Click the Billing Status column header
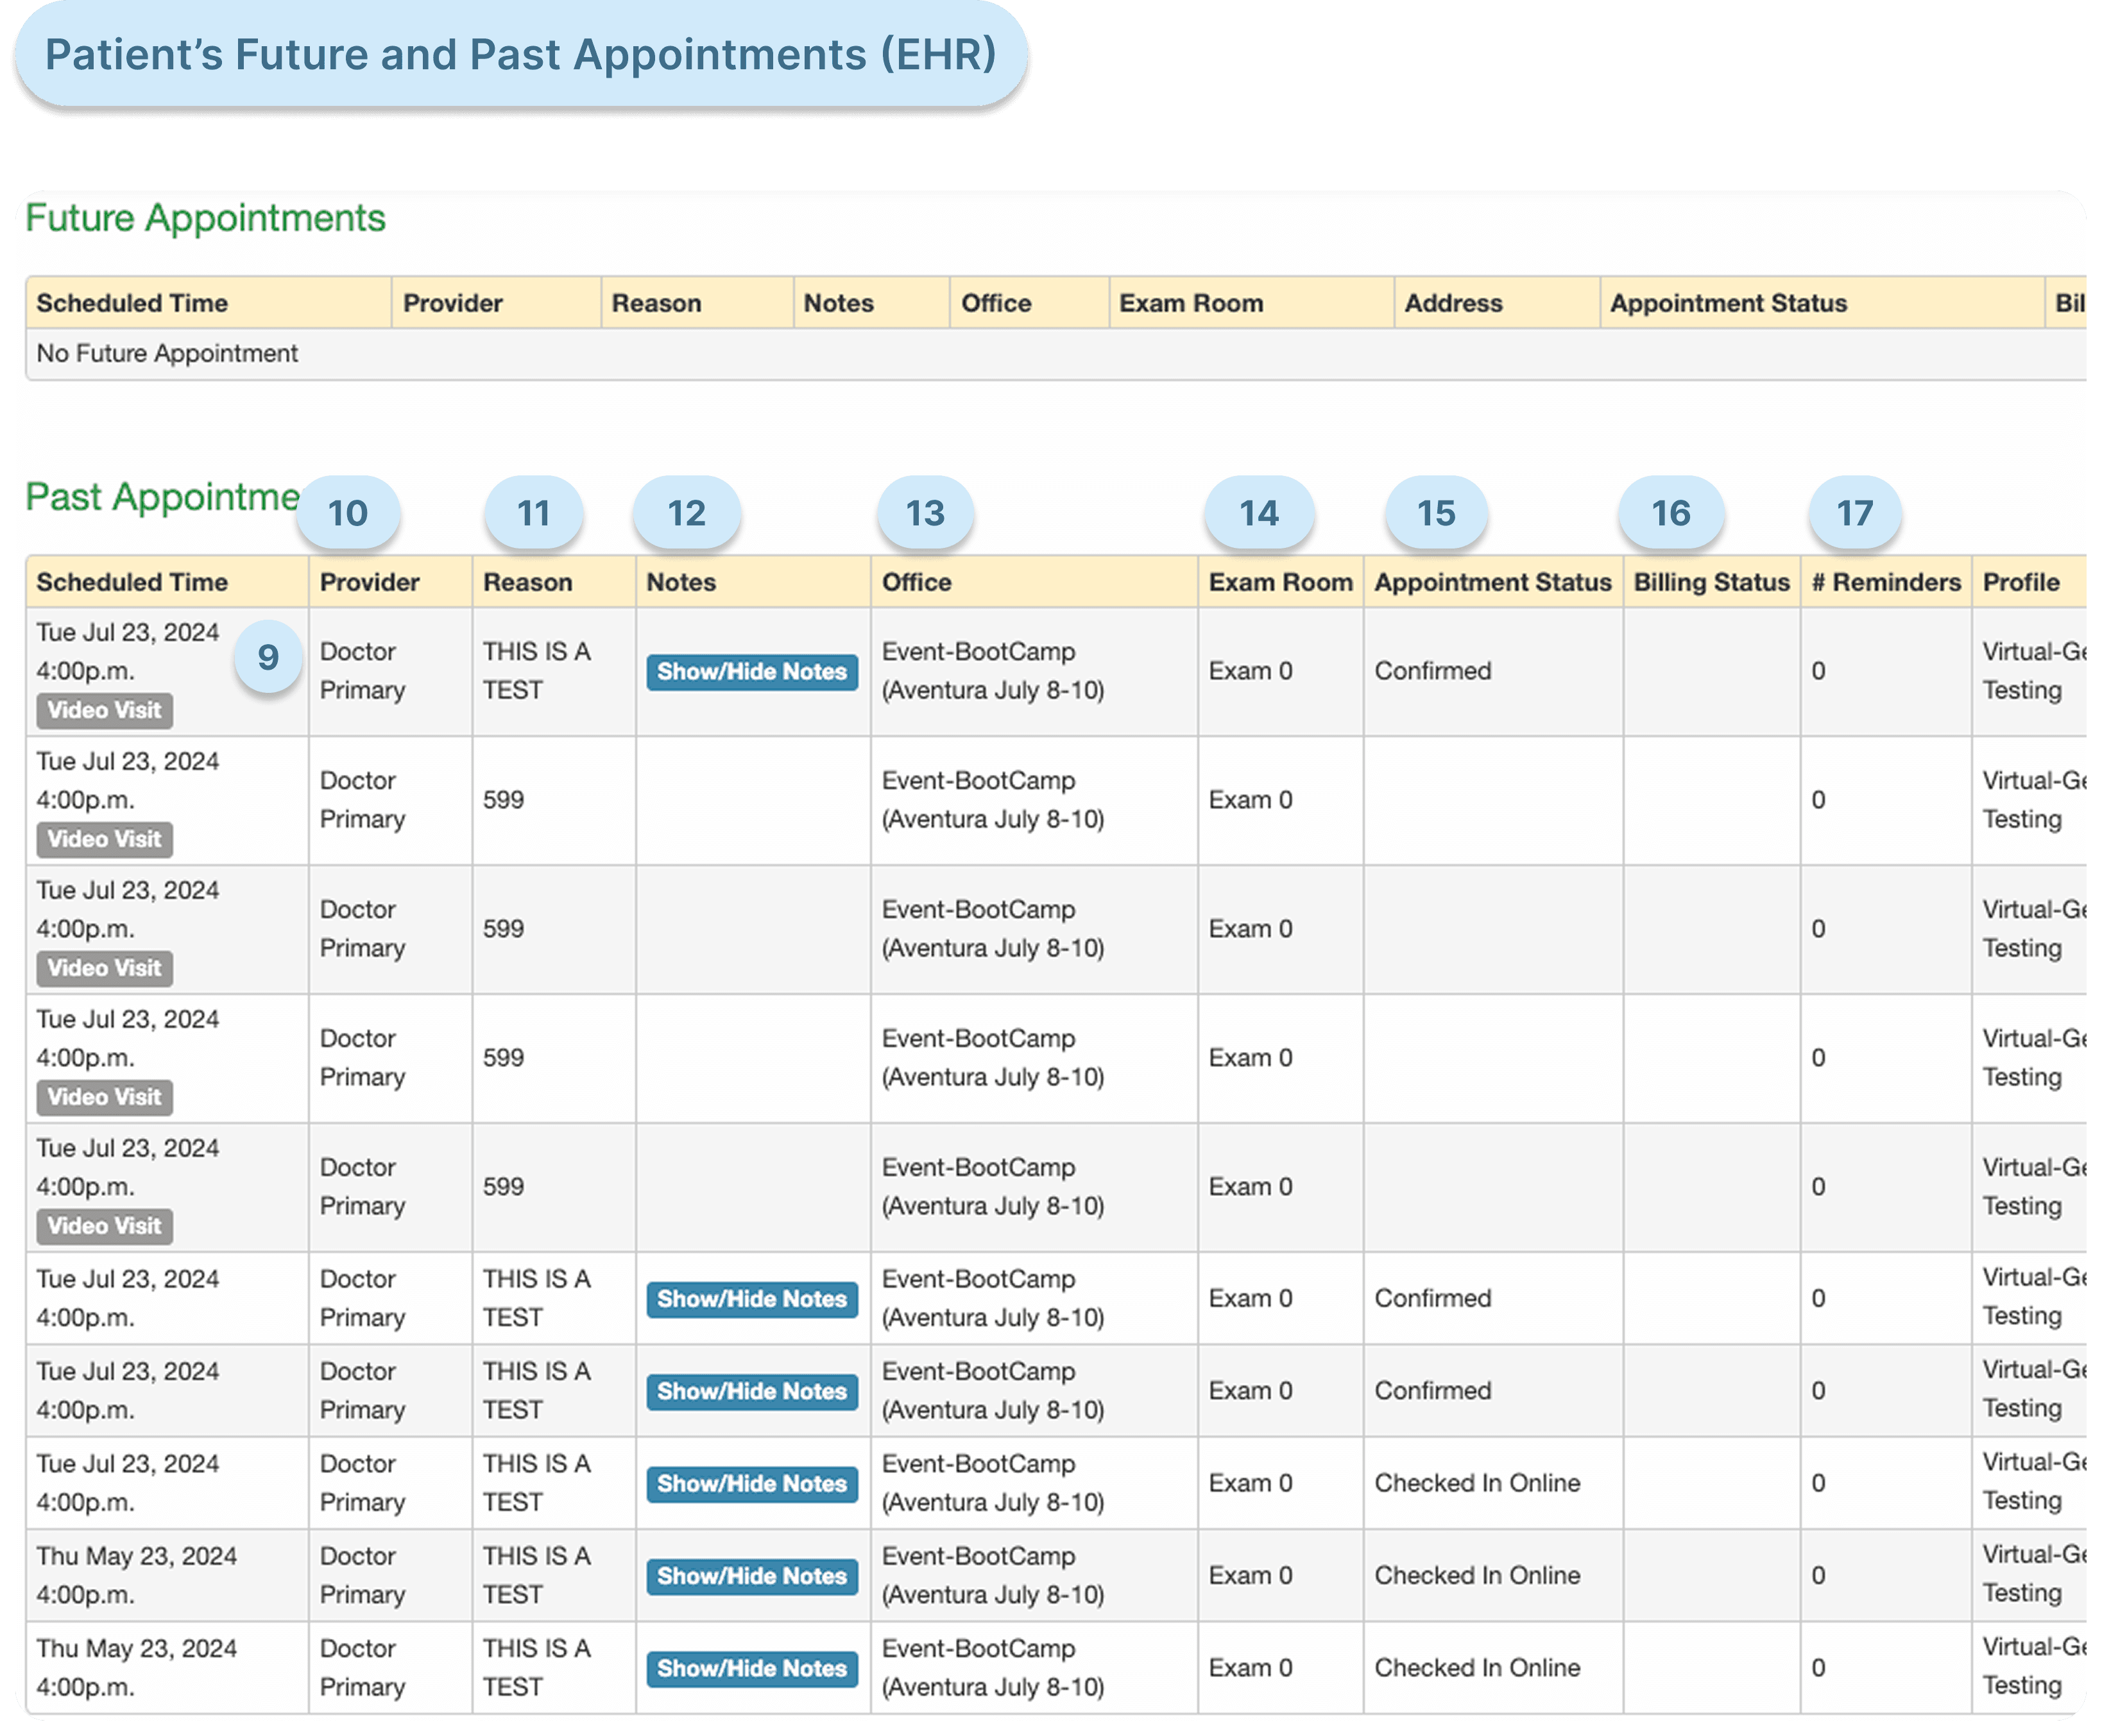2102x1736 pixels. [1711, 582]
